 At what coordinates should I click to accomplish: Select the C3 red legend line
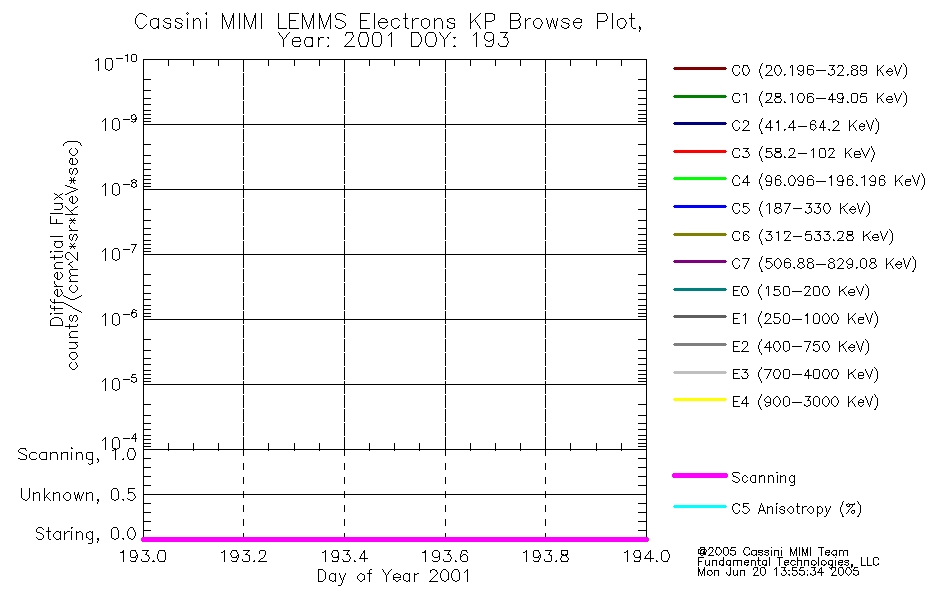pos(699,152)
